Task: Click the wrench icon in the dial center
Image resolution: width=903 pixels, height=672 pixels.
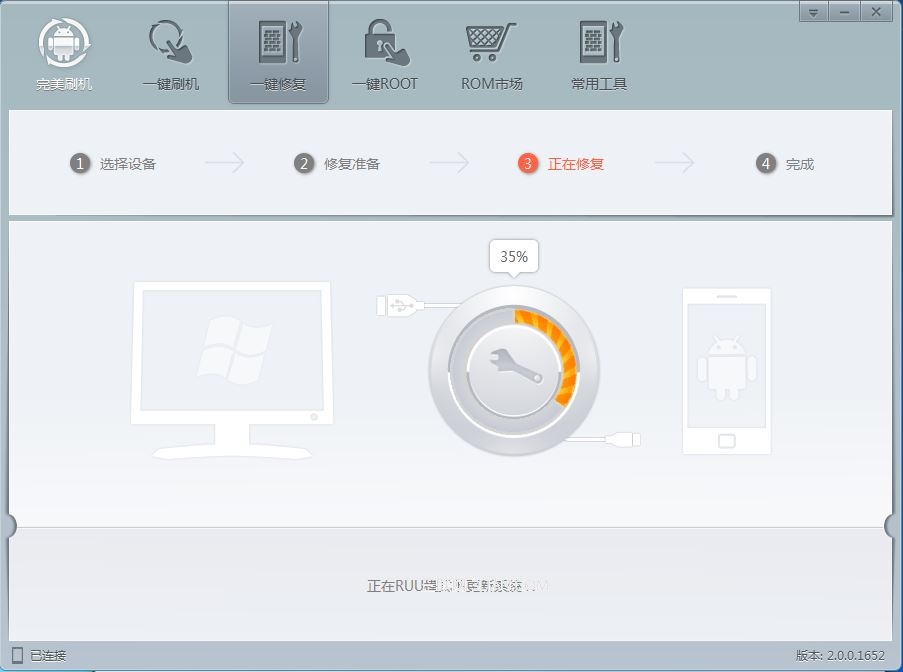Action: pos(515,366)
